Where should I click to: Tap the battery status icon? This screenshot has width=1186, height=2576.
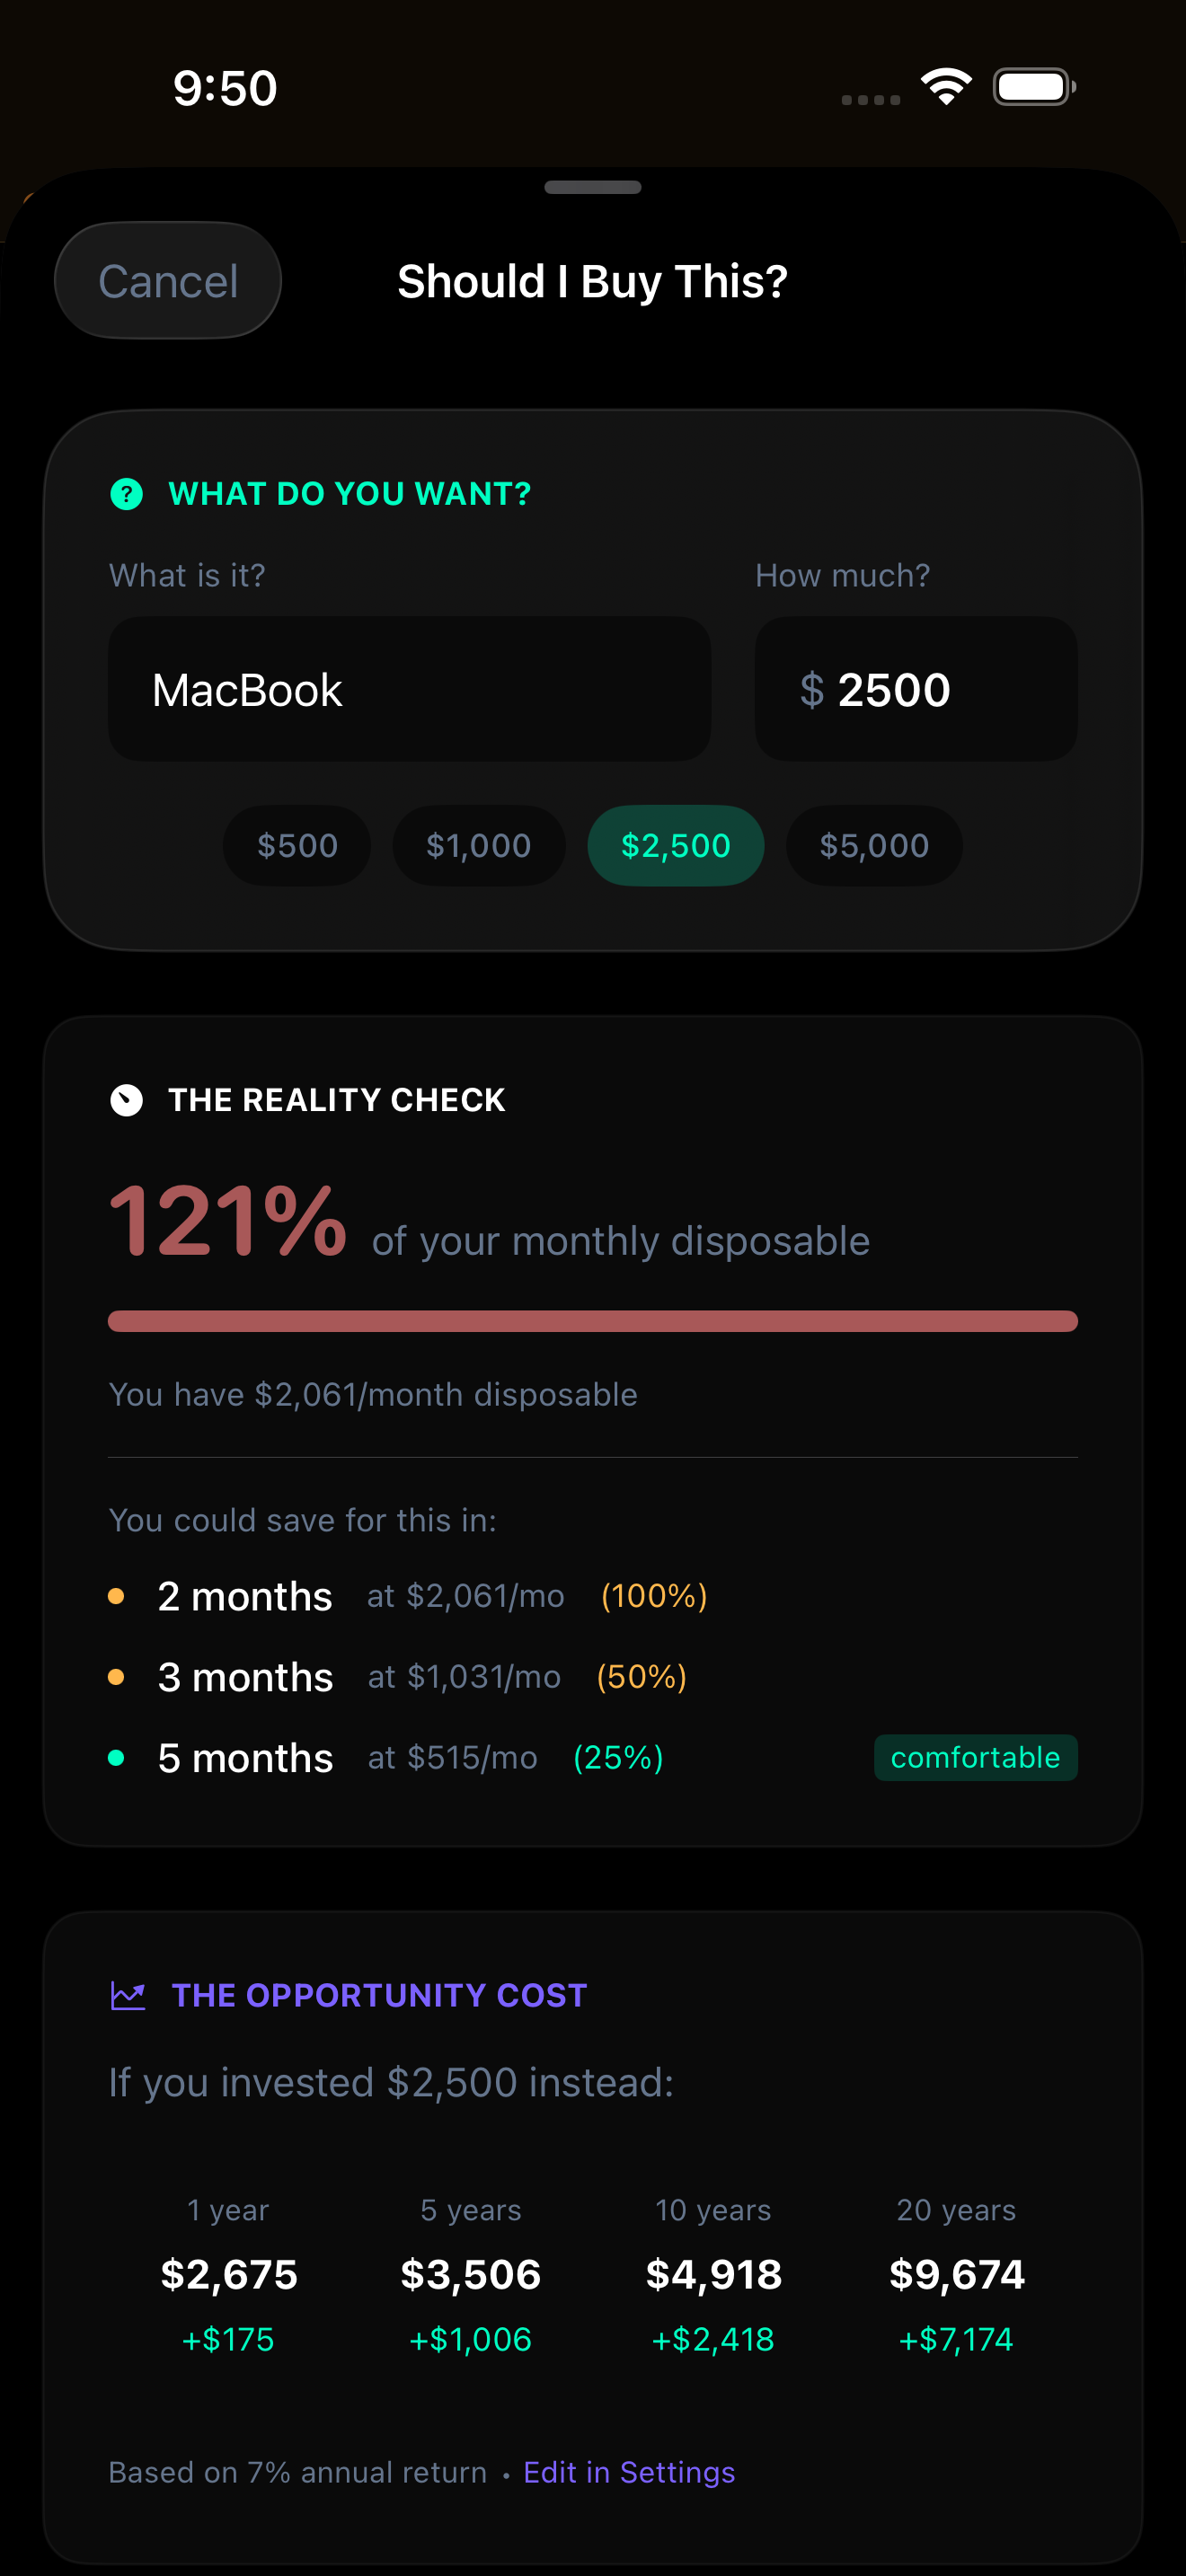[x=1033, y=87]
